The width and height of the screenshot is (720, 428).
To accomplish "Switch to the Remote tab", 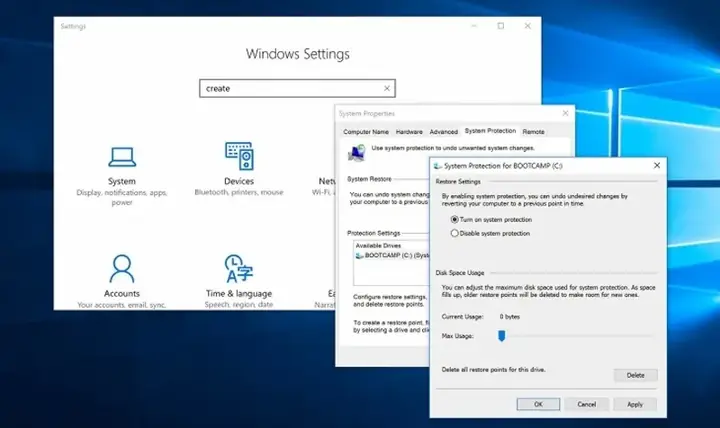I will point(533,132).
